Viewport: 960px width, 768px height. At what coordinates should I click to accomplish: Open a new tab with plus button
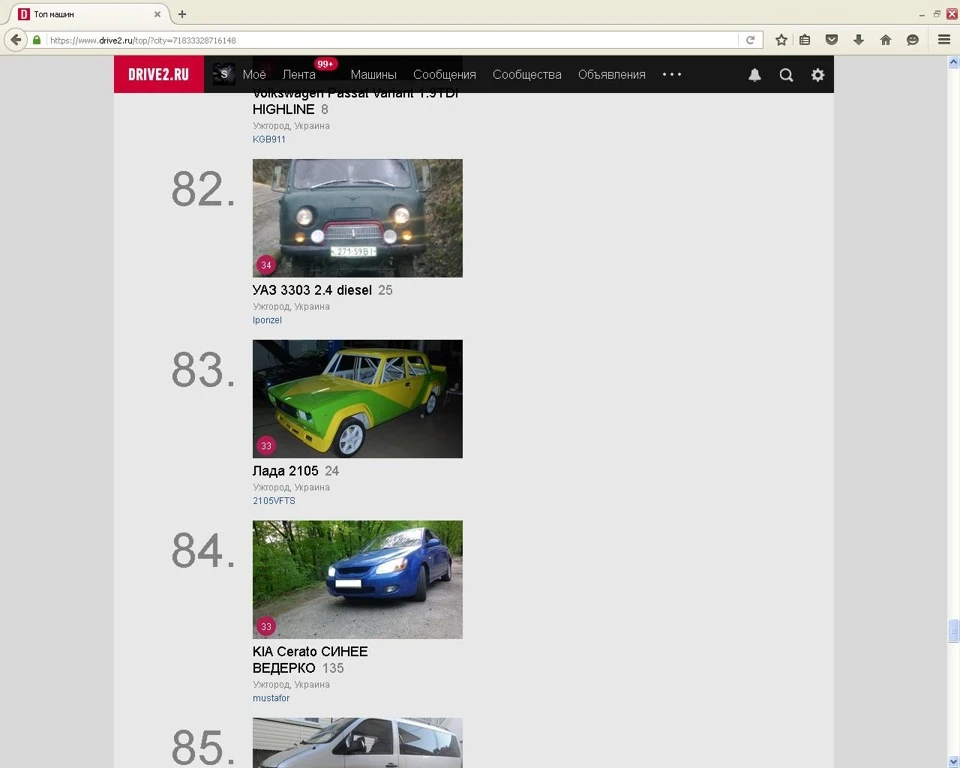tap(182, 14)
